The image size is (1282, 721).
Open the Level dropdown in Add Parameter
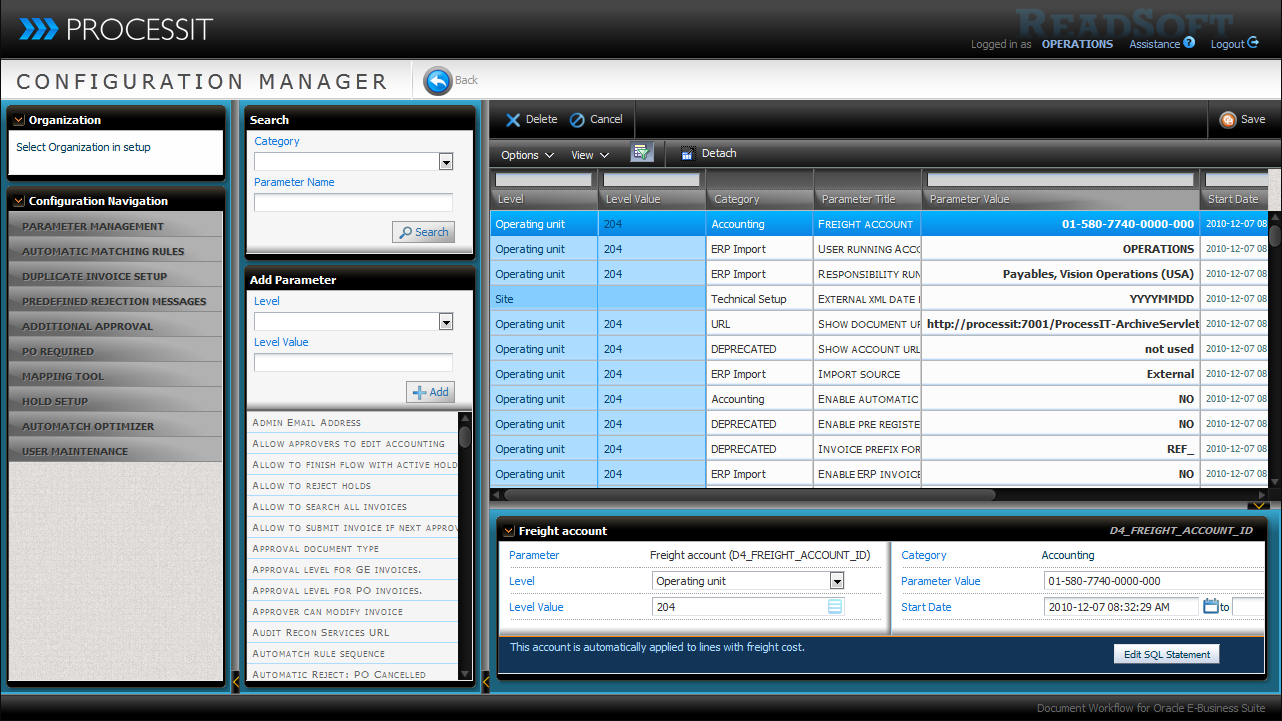tap(446, 322)
